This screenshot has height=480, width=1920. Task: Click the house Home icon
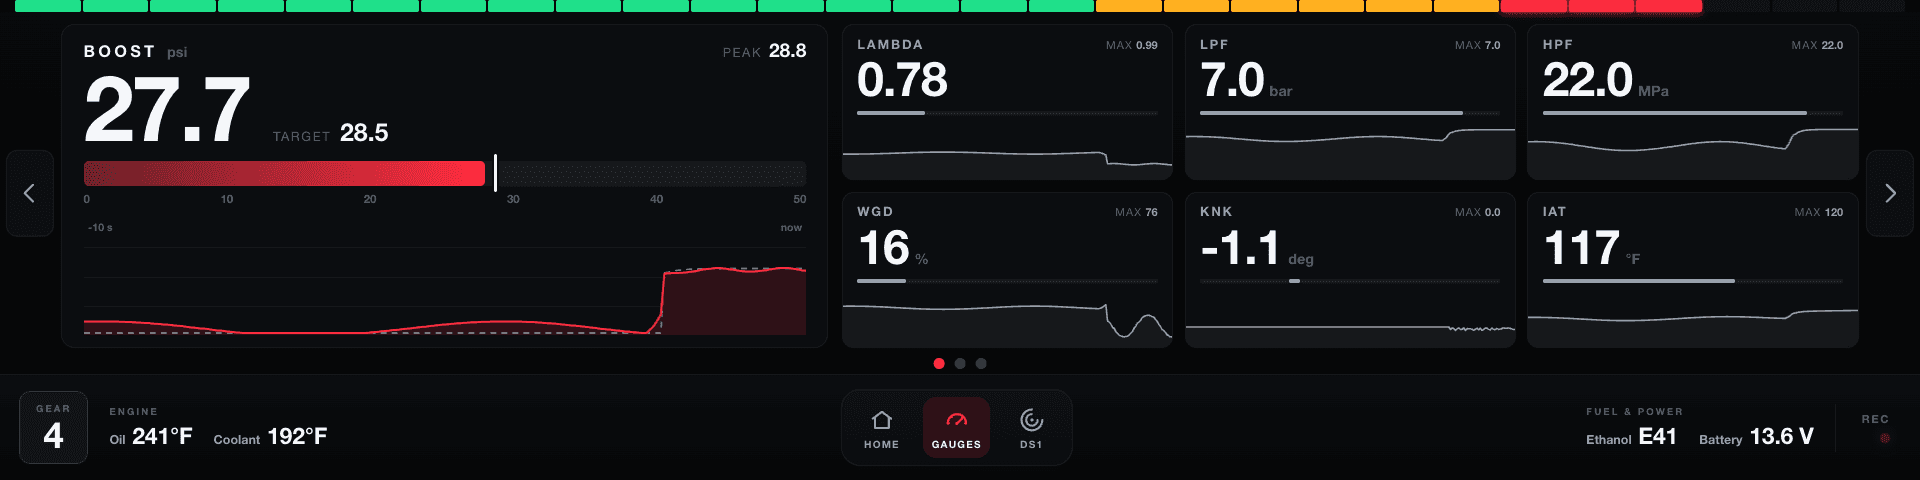pos(881,420)
